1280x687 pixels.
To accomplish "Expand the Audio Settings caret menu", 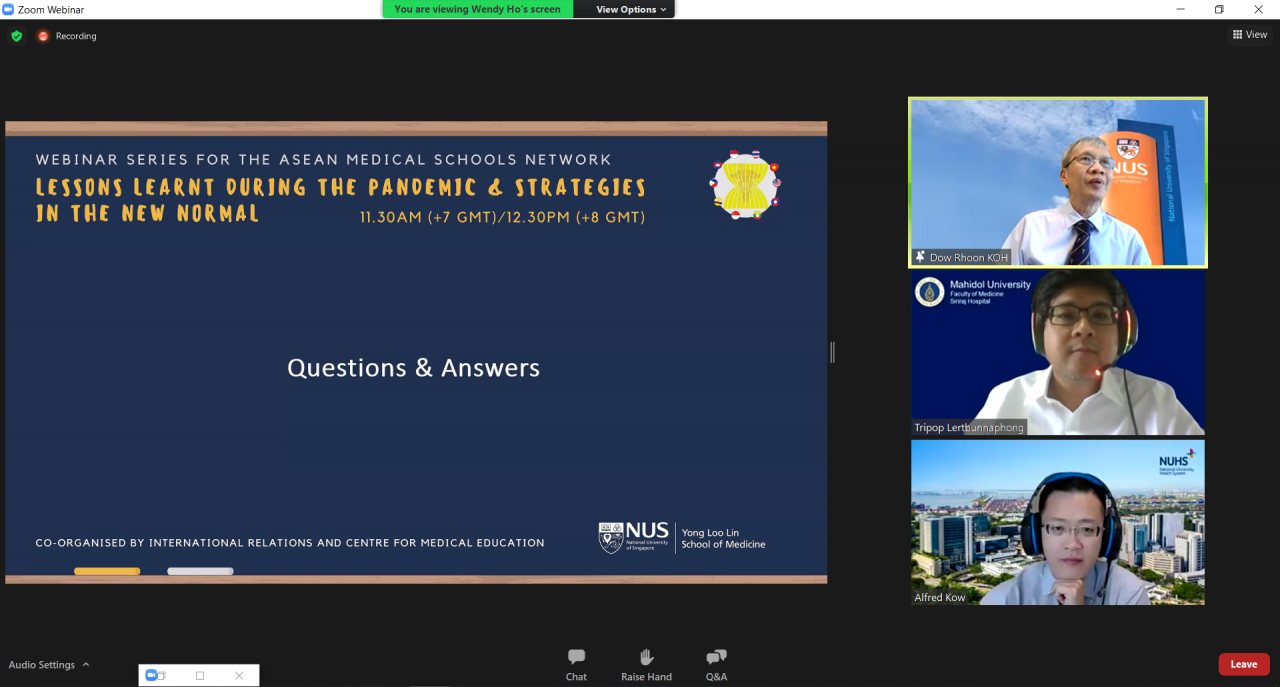I will pos(86,665).
